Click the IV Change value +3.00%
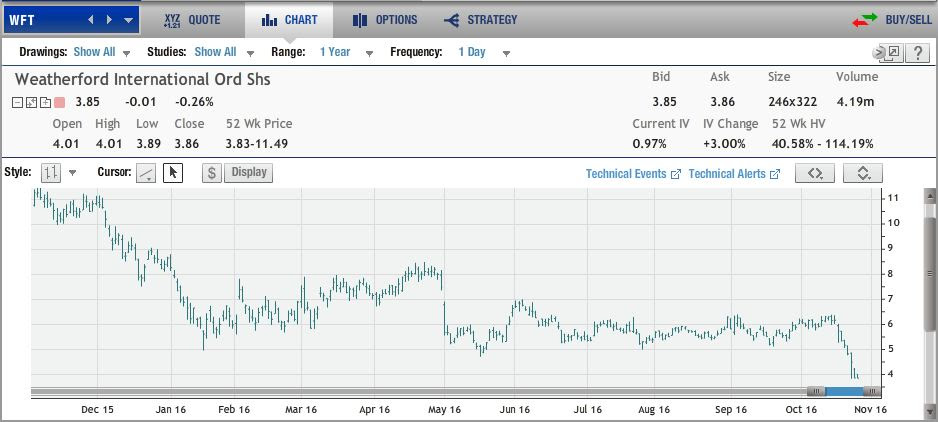The height and width of the screenshot is (422, 938). 724,144
